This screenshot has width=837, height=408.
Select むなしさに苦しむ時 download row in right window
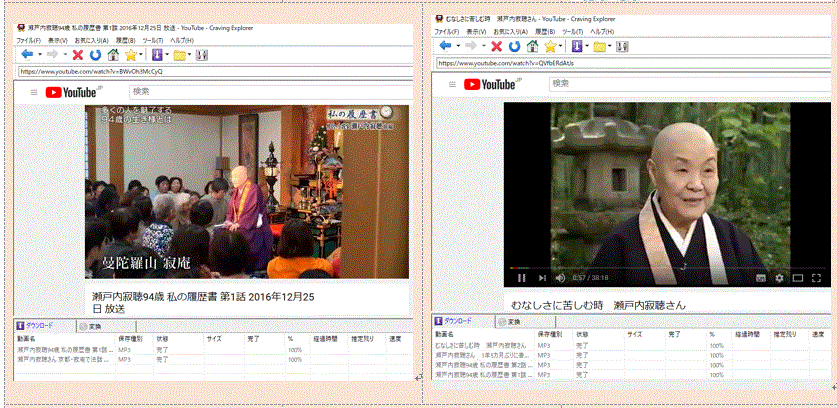click(x=633, y=346)
